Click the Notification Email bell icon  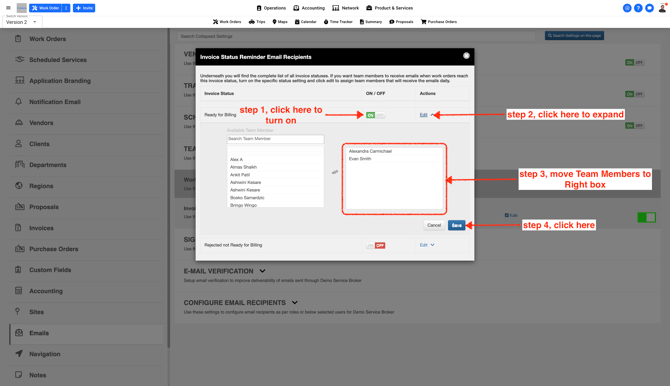click(18, 101)
